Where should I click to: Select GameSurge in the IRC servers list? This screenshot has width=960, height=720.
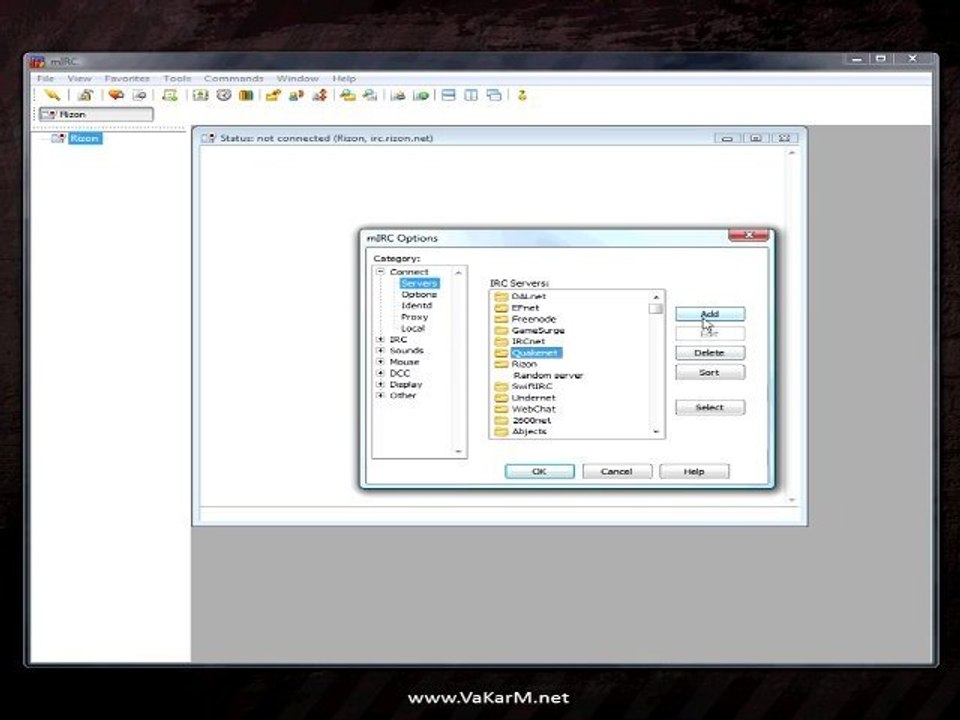(x=538, y=330)
